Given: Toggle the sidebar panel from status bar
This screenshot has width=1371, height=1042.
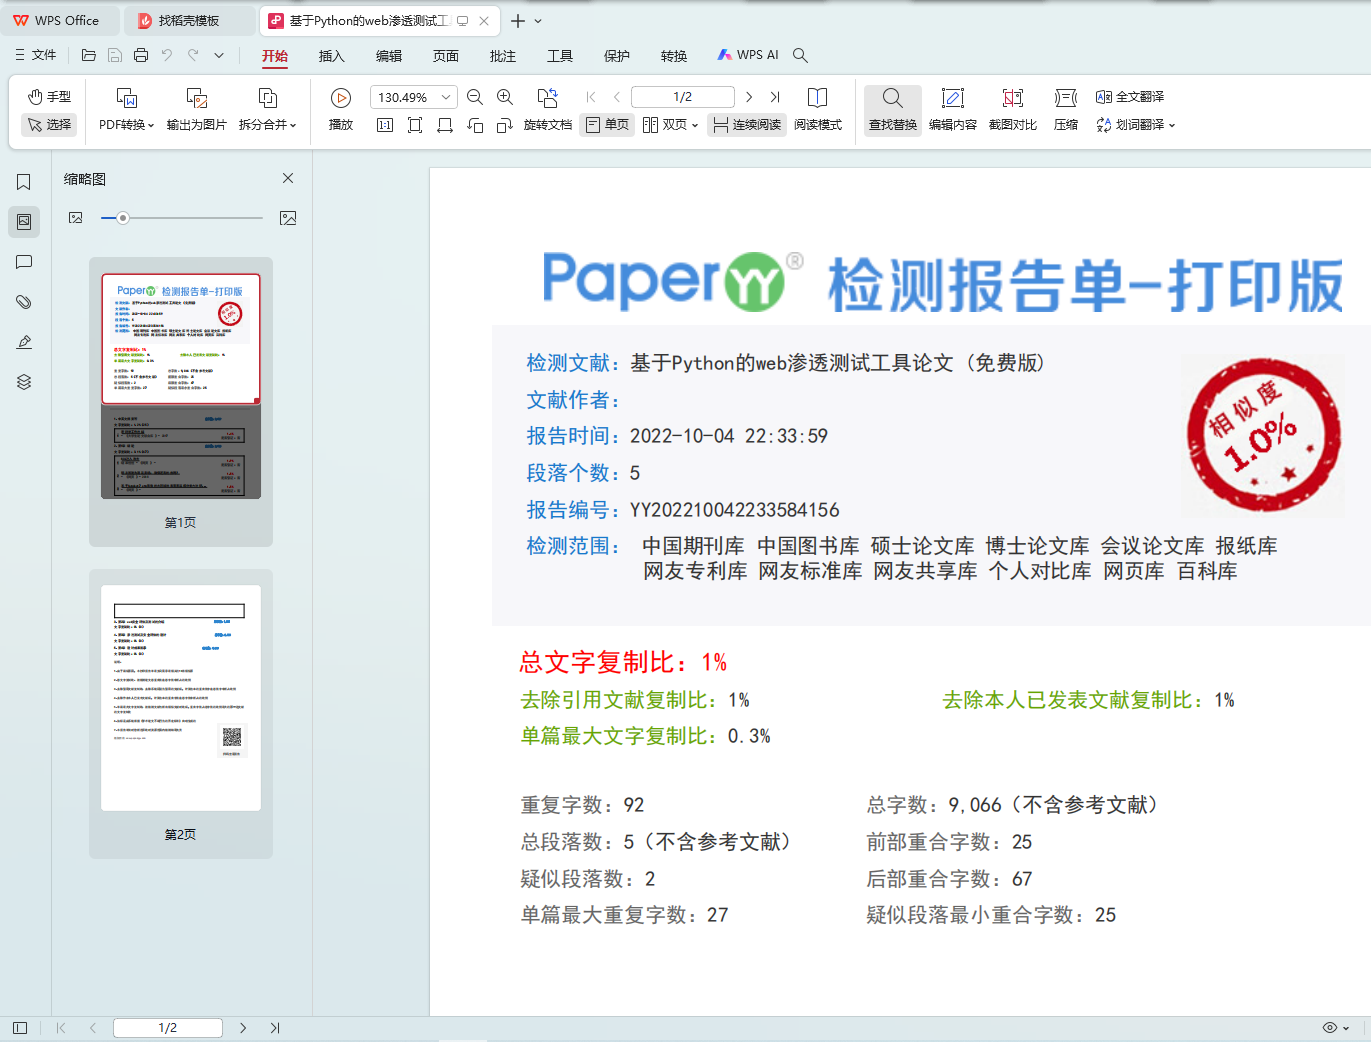Looking at the screenshot, I should tap(20, 1028).
